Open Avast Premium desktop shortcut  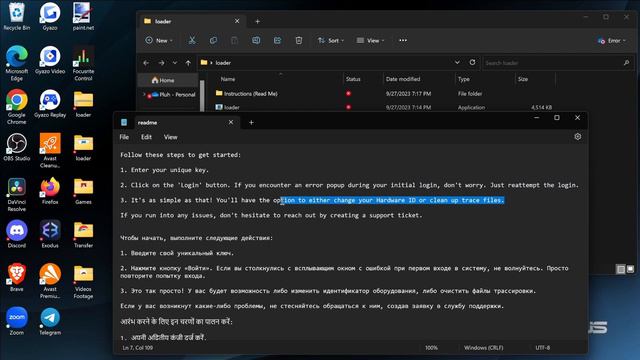tap(50, 281)
